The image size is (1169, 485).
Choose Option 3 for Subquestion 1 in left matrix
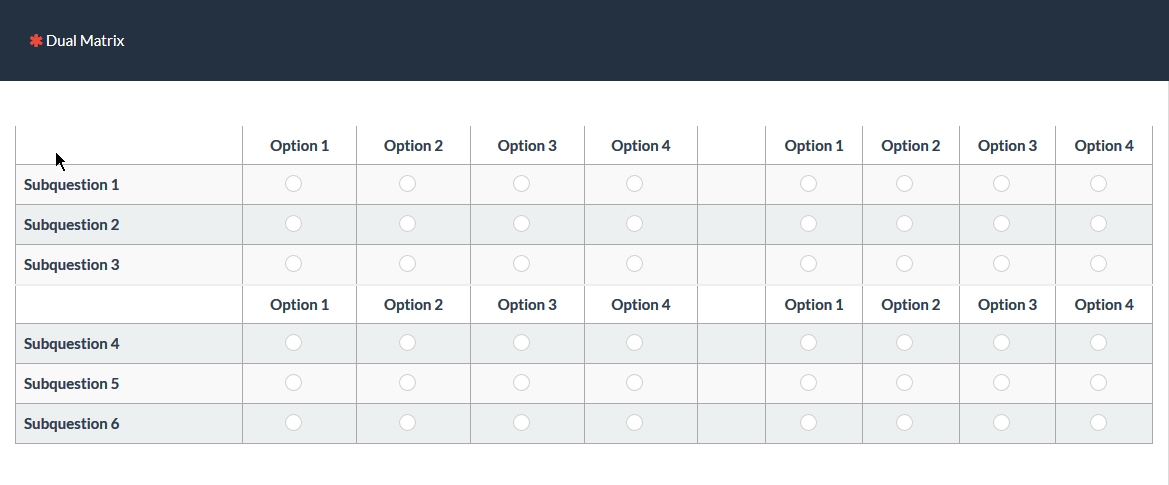521,183
